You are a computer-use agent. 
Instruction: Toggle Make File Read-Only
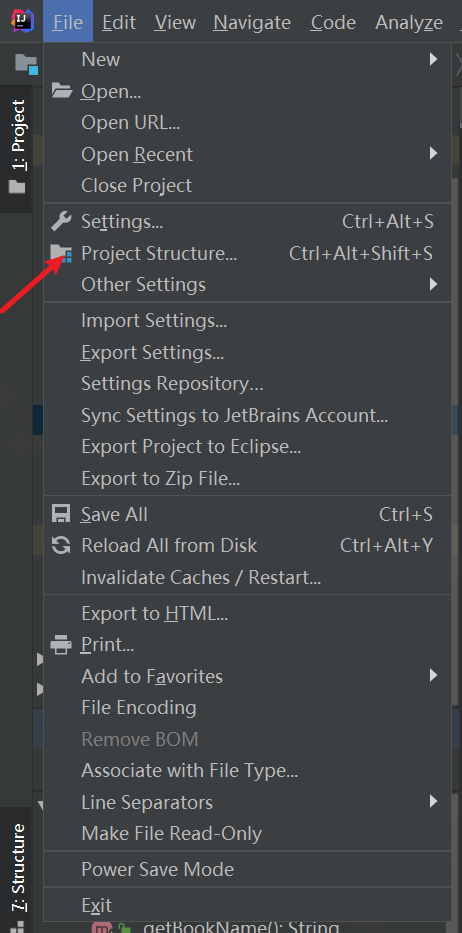[x=248, y=833]
